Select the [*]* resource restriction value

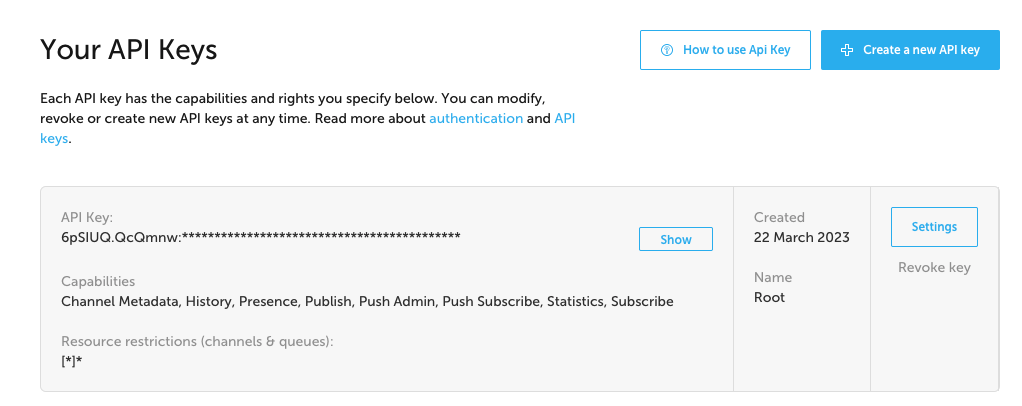click(x=71, y=361)
